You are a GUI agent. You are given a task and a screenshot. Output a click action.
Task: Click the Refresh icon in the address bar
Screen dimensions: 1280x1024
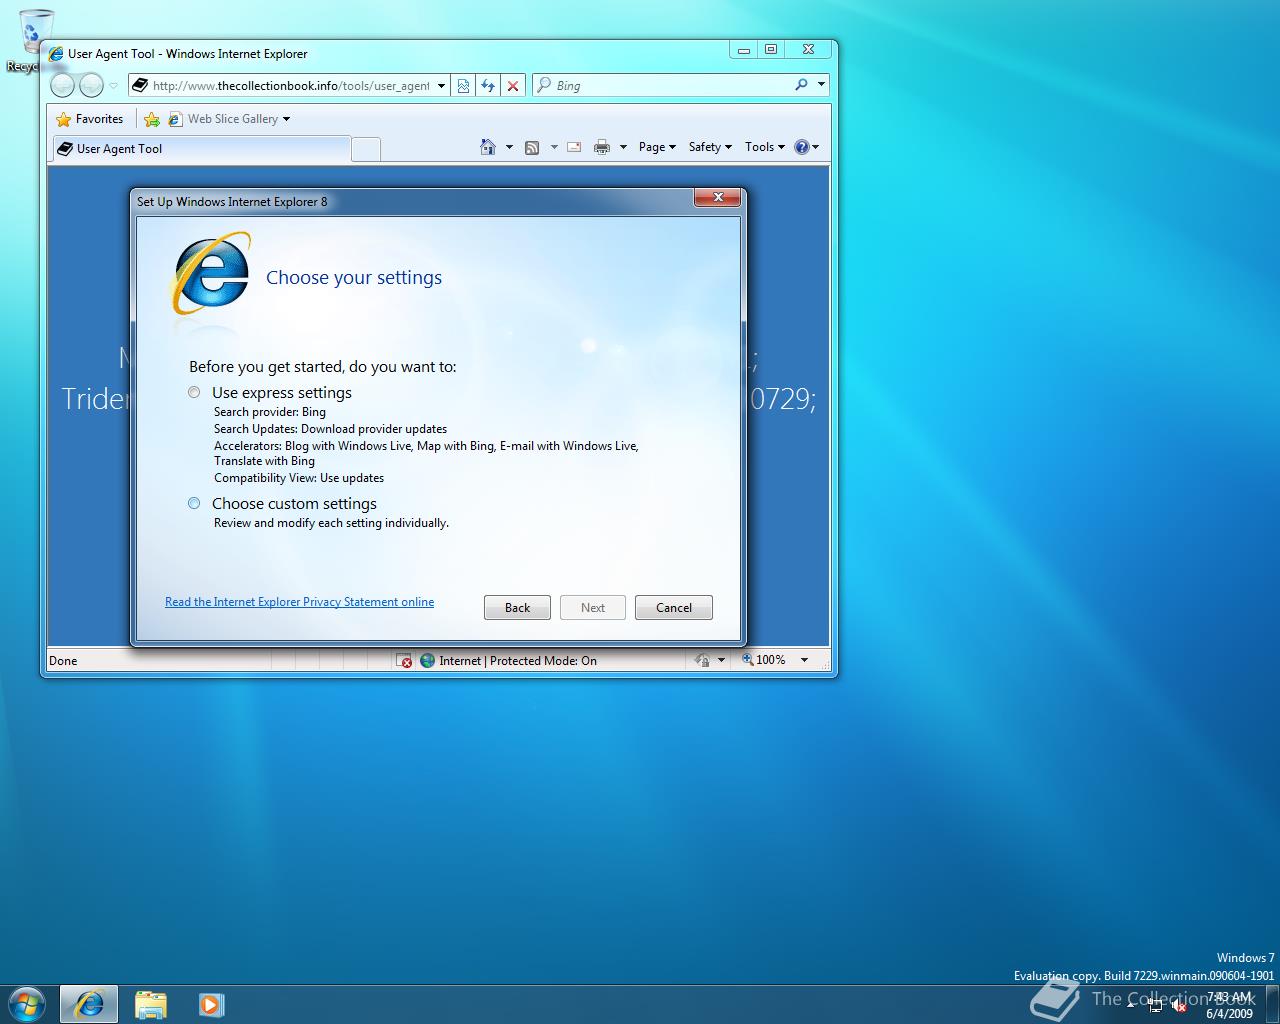pyautogui.click(x=488, y=85)
